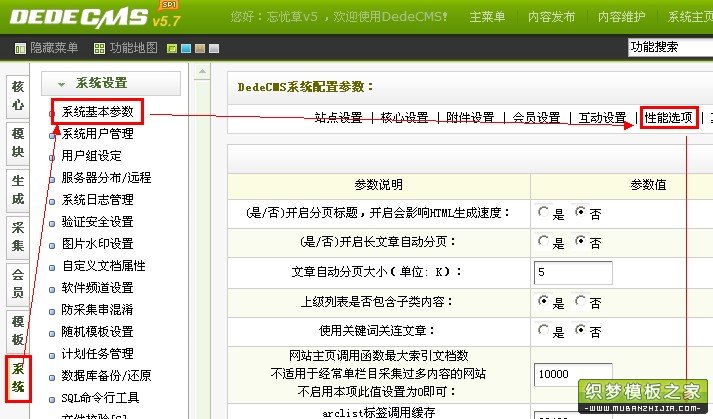The height and width of the screenshot is (419, 713).
Task: Switch to the 互动设置 config tab
Action: [602, 118]
